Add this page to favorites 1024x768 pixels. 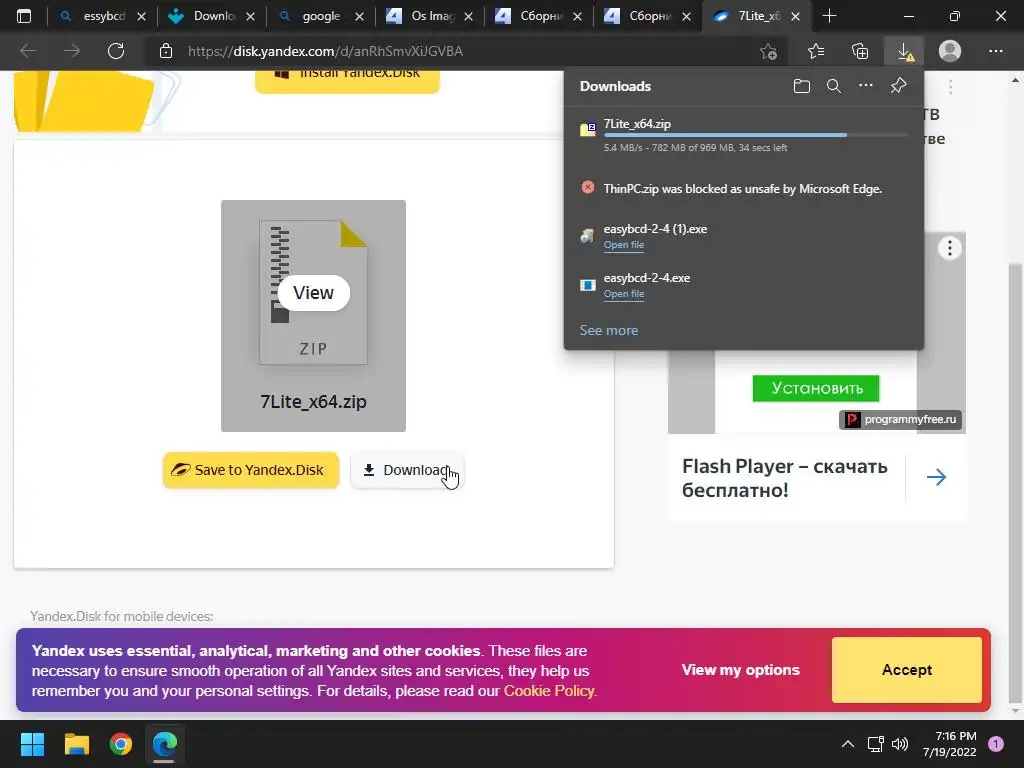(769, 51)
